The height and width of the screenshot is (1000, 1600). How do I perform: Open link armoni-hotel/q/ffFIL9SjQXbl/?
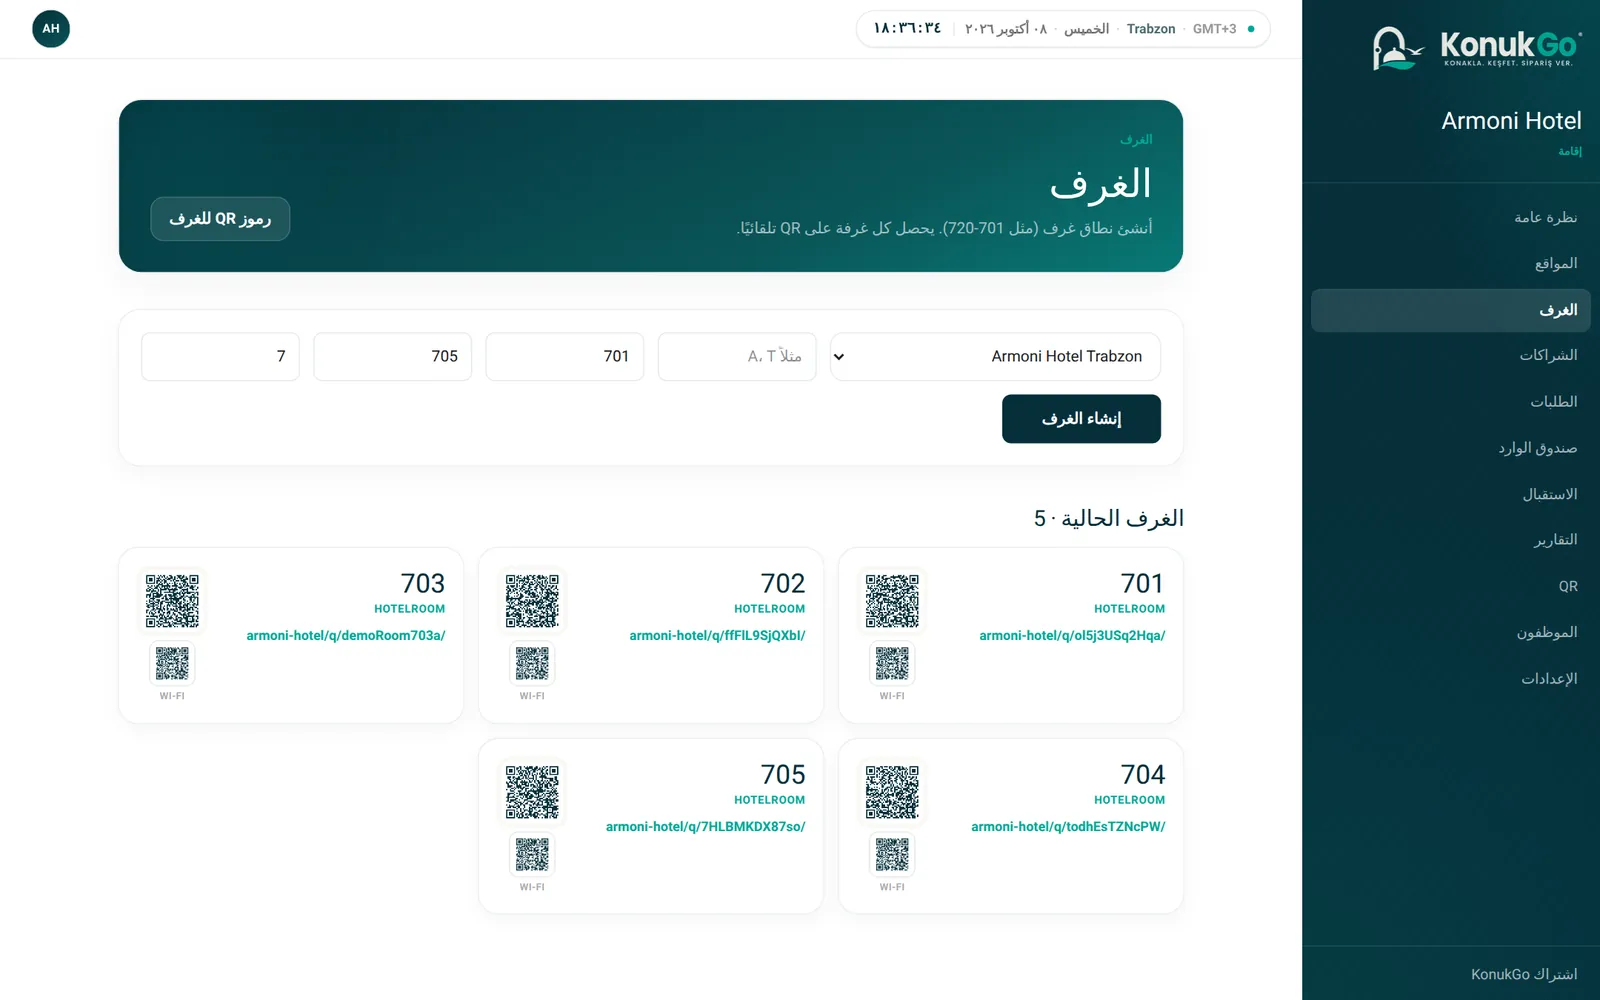pyautogui.click(x=717, y=635)
